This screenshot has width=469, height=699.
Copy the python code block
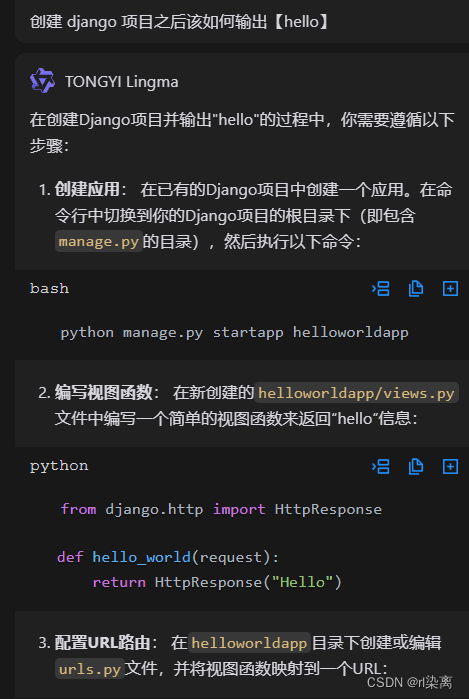pos(416,466)
